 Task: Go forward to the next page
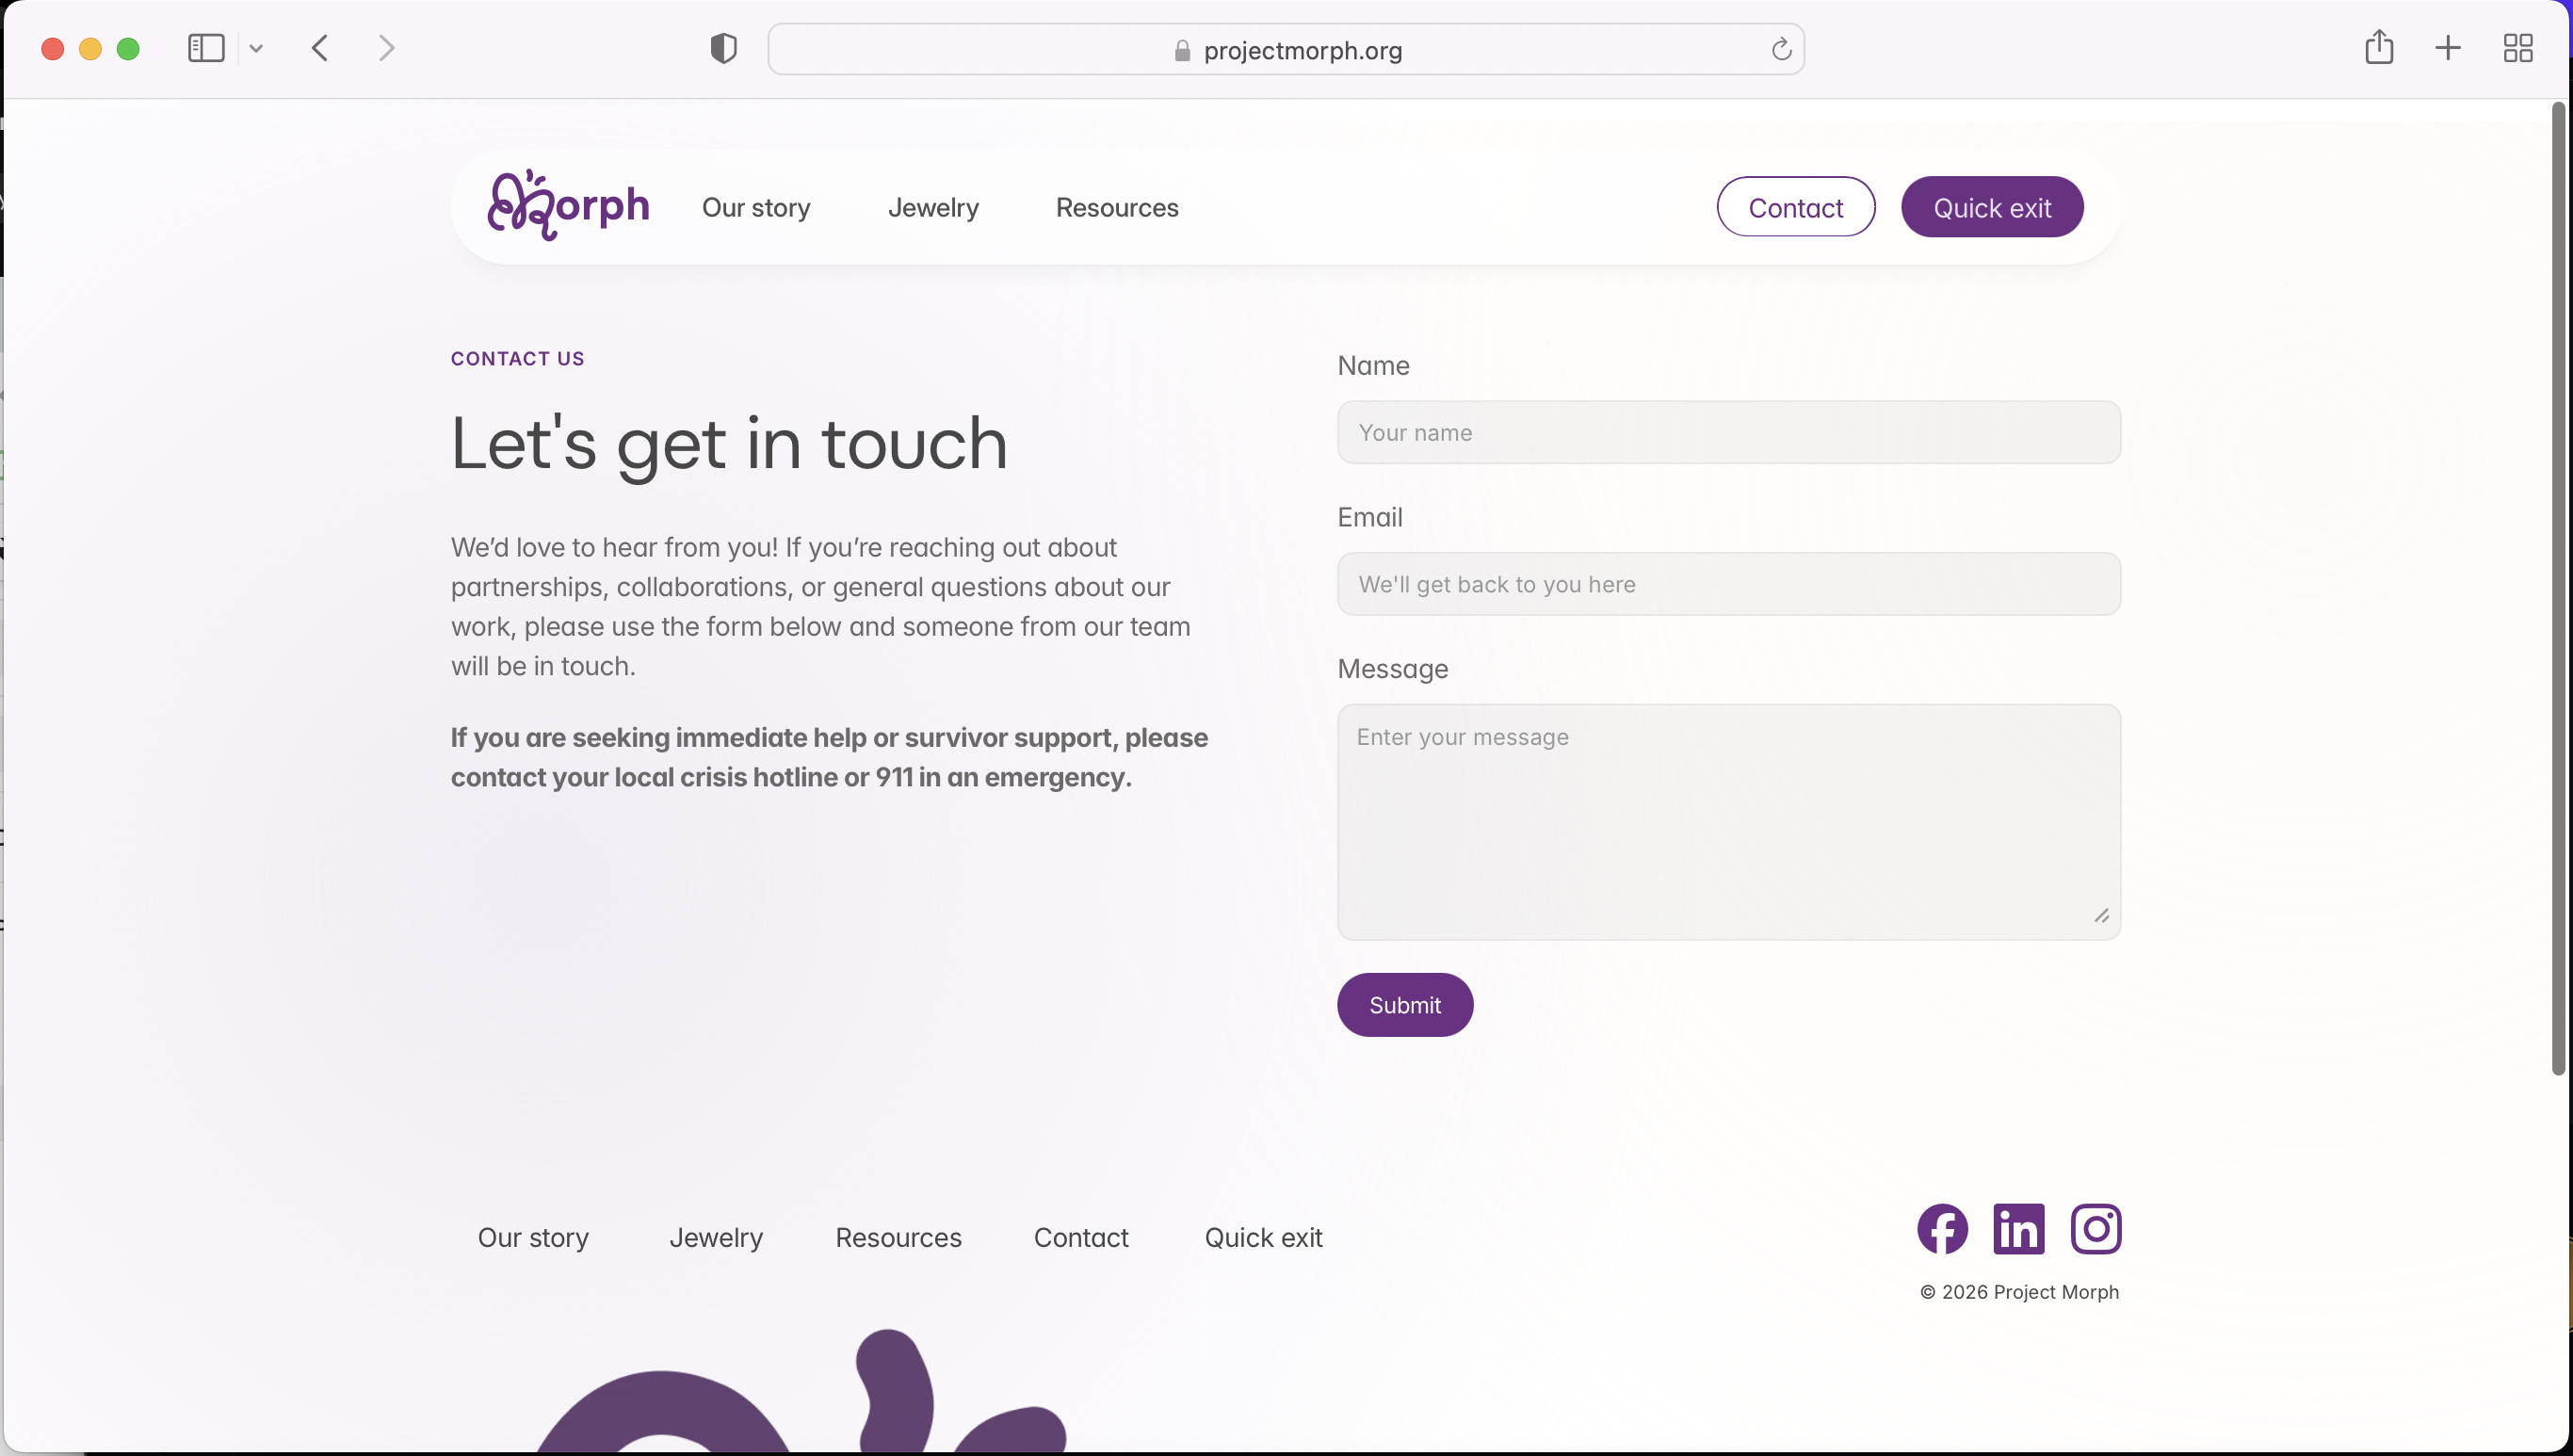(x=387, y=48)
